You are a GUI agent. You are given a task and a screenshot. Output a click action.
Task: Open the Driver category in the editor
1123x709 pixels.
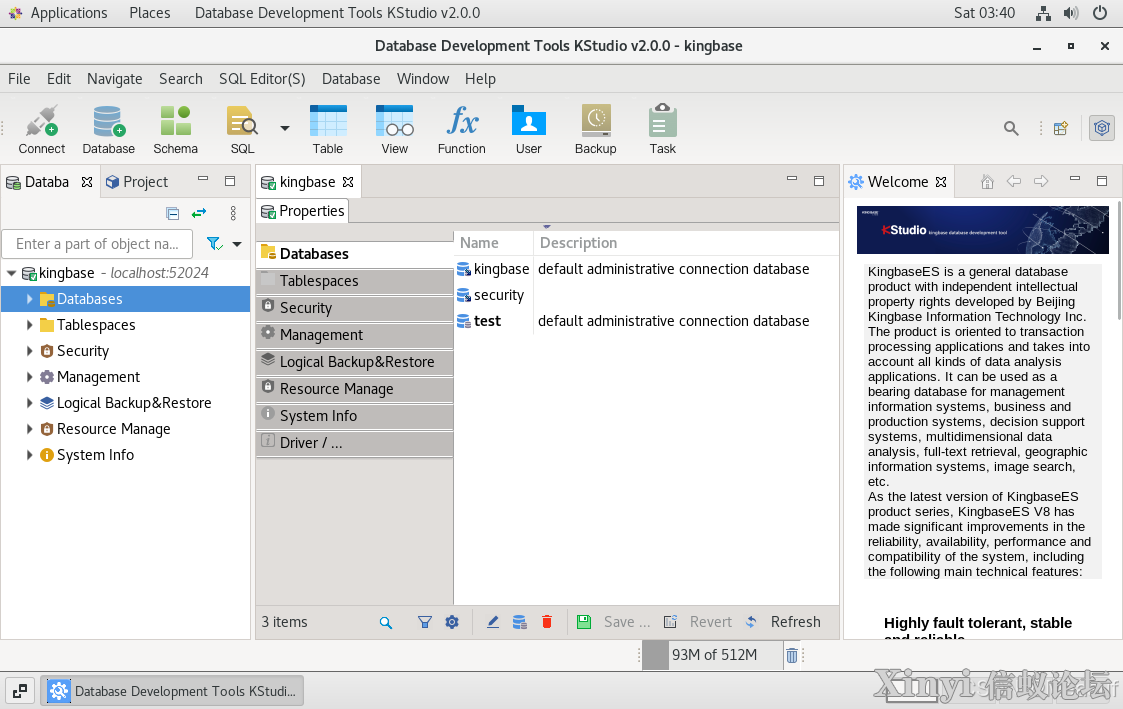pos(355,443)
